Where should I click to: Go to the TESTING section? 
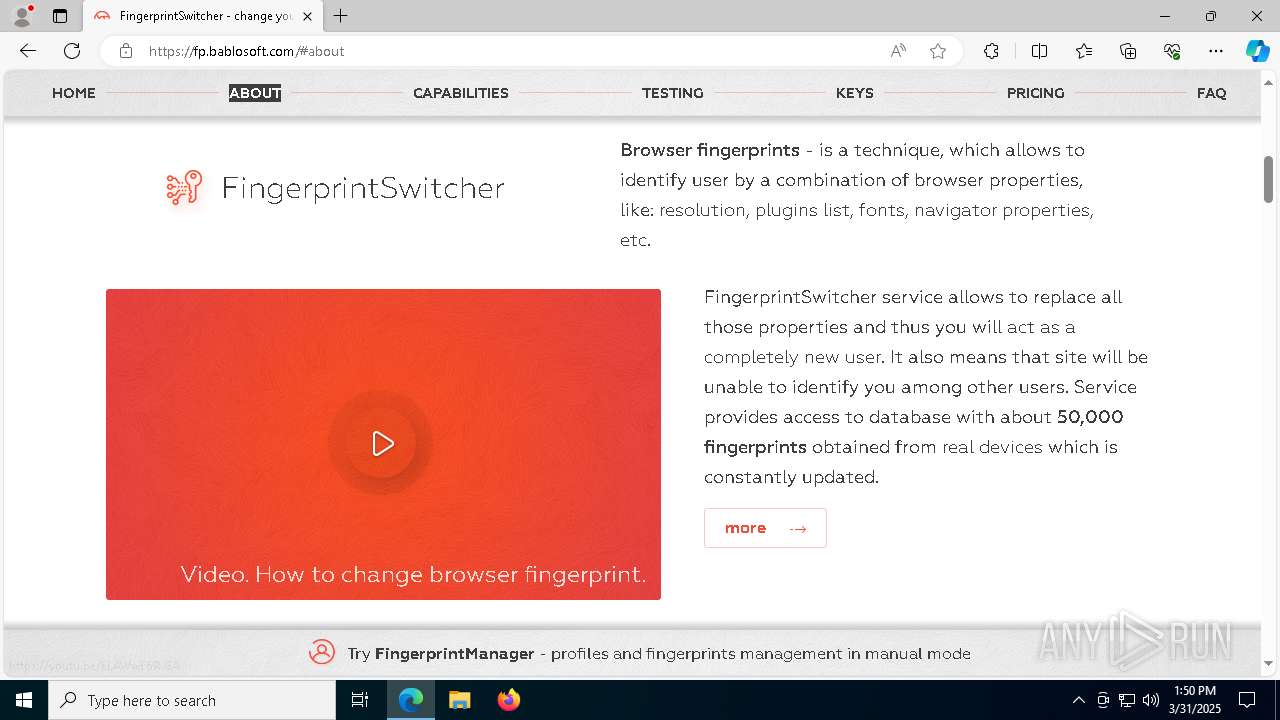pyautogui.click(x=673, y=93)
